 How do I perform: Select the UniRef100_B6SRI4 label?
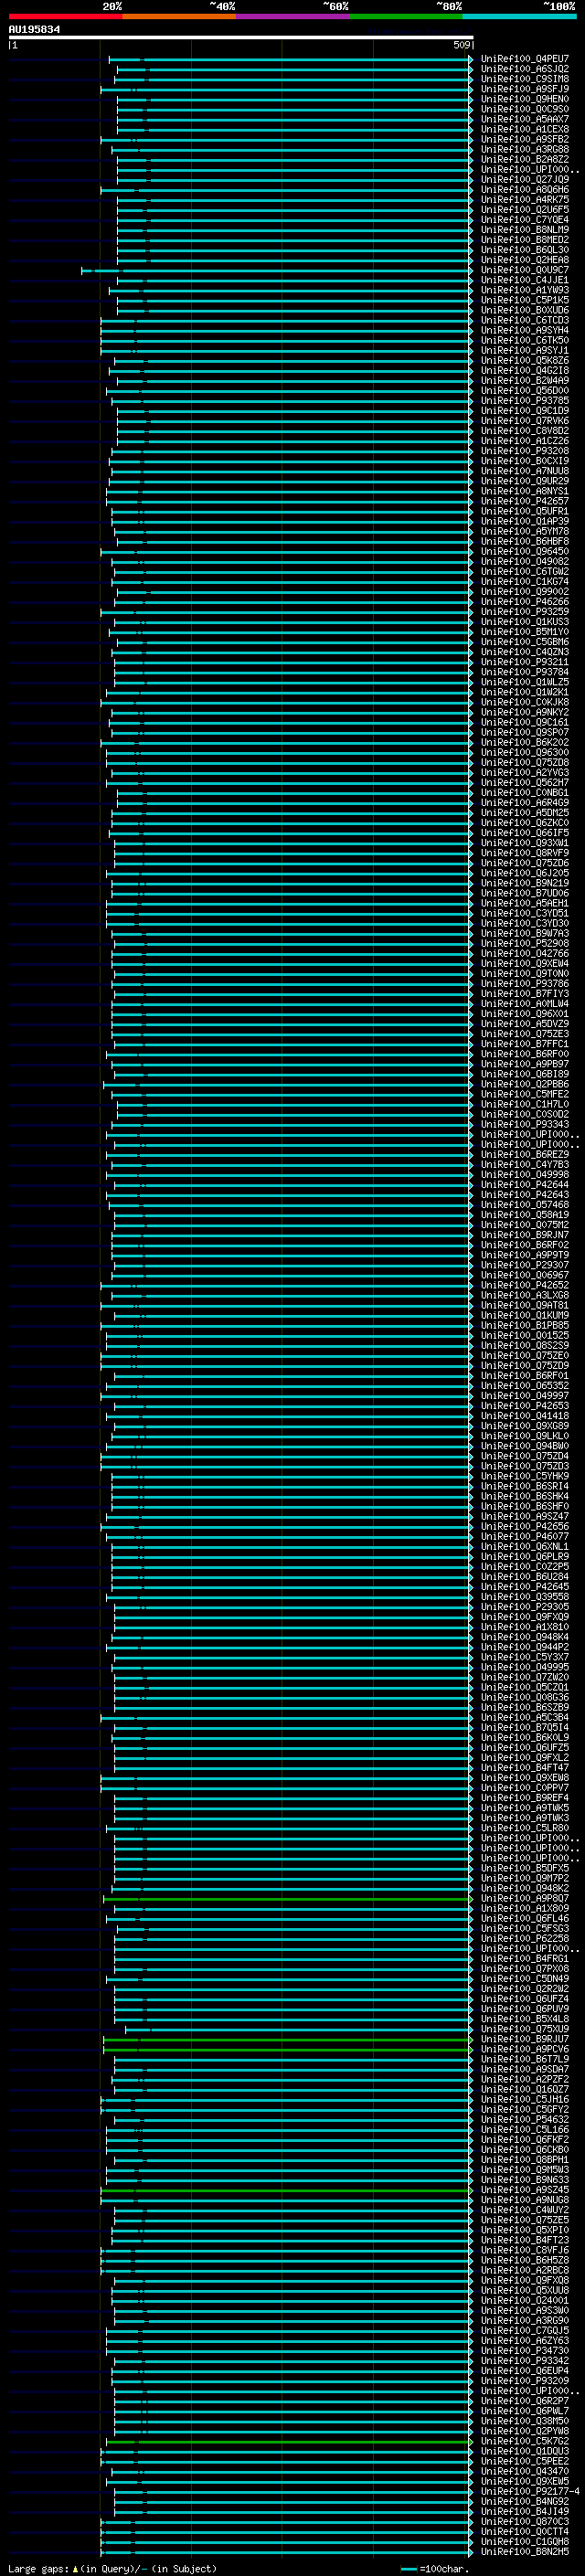[x=525, y=1486]
